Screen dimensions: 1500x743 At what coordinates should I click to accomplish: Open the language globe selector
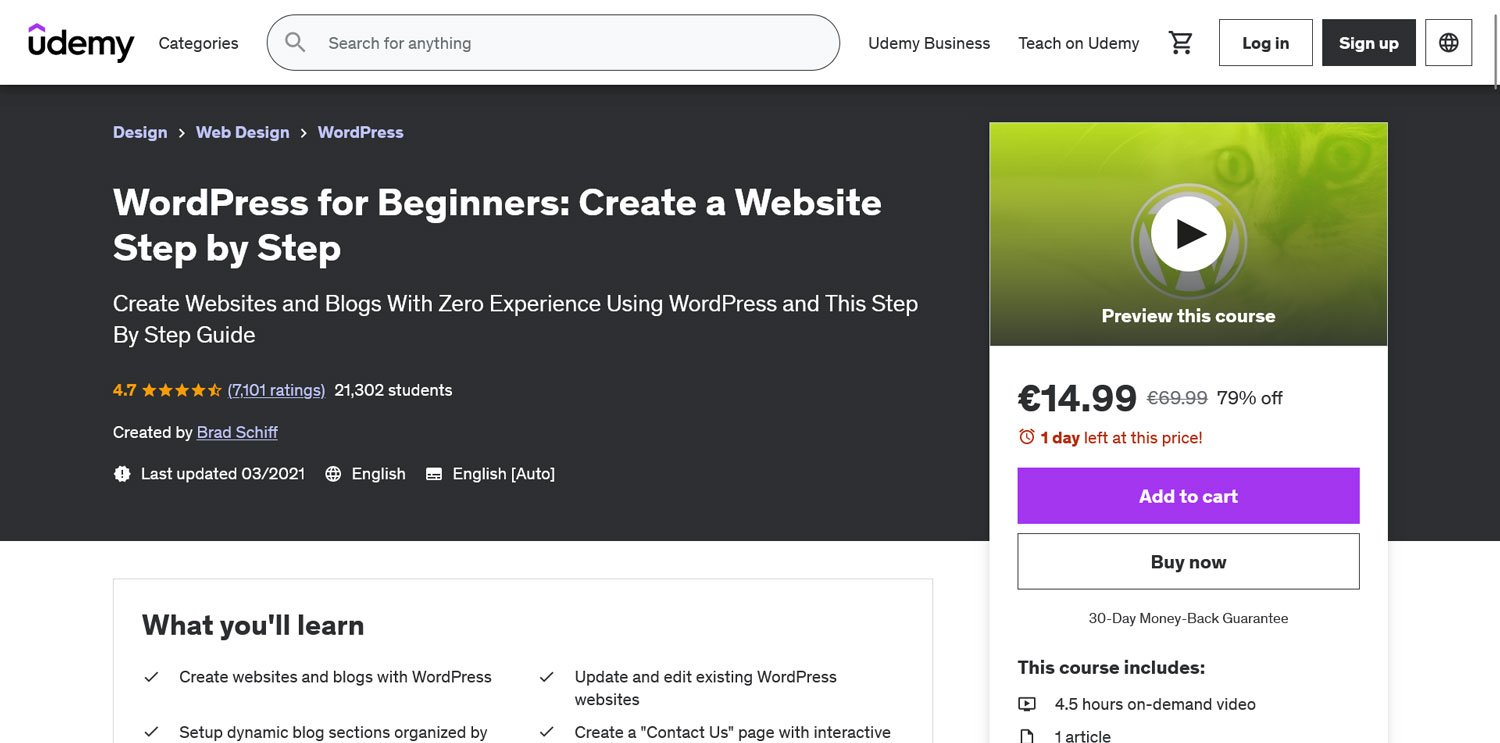[1448, 43]
